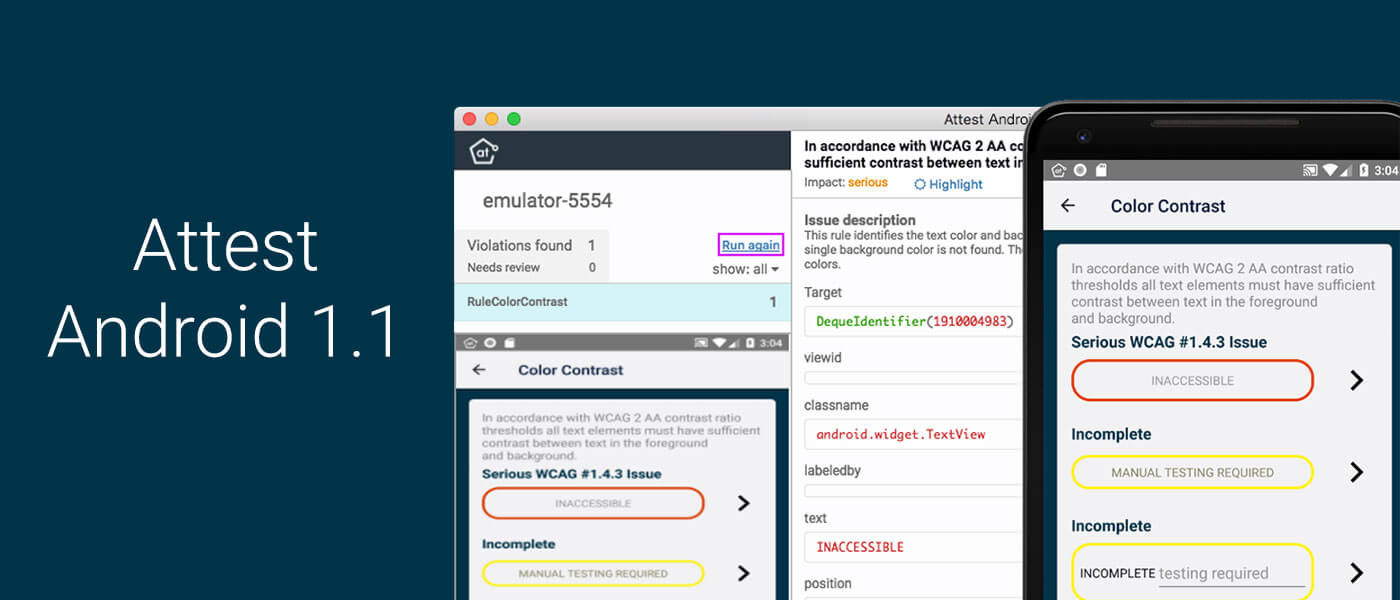The width and height of the screenshot is (1400, 600).
Task: Tap the SD card icon in phone status bar
Action: click(x=1099, y=171)
